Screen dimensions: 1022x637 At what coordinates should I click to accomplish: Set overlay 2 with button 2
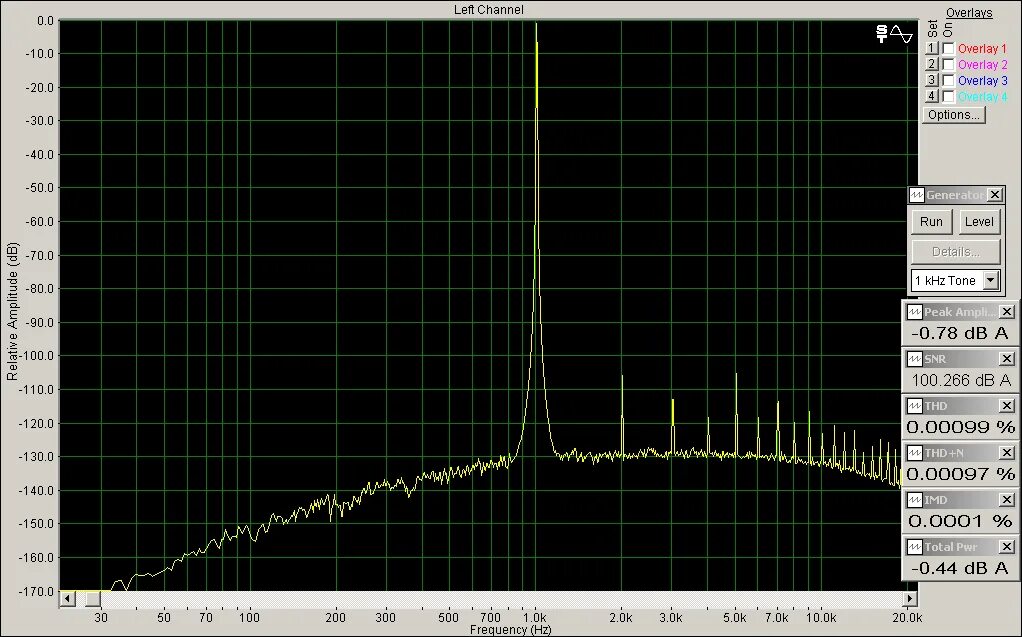(931, 64)
